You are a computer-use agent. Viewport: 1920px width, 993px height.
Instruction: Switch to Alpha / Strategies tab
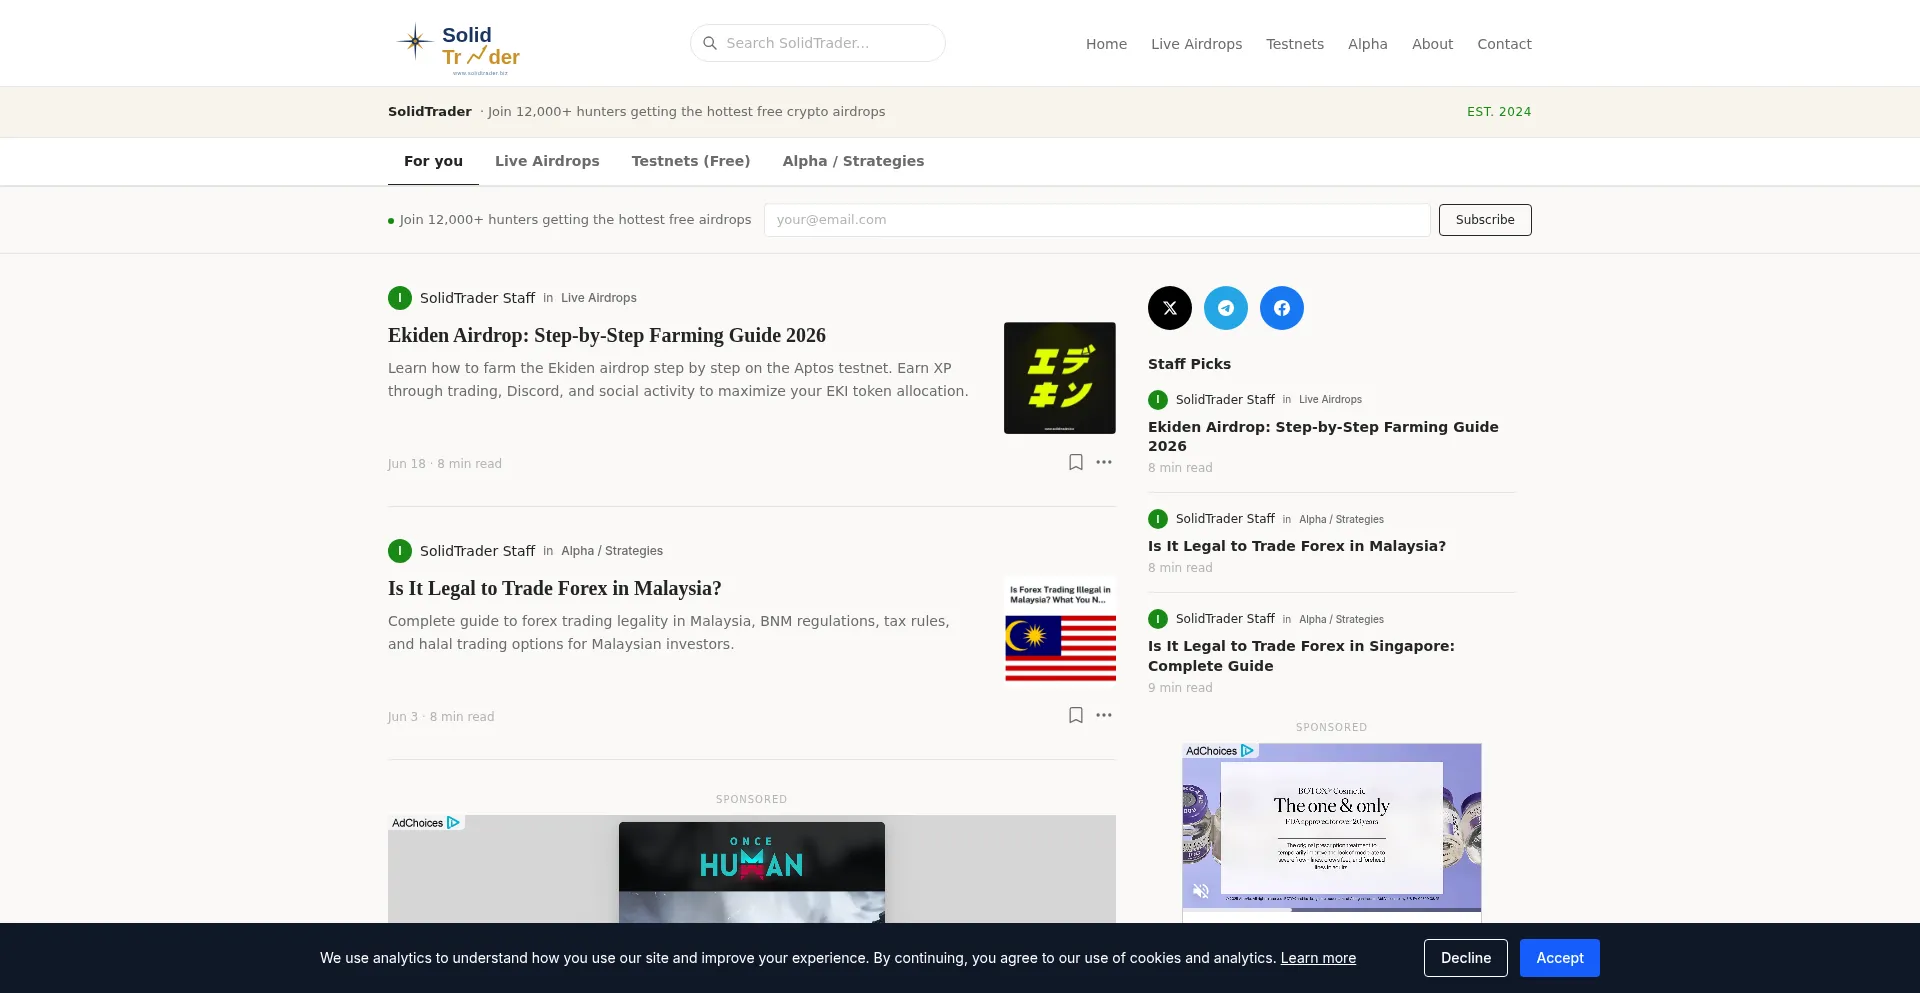tap(853, 161)
